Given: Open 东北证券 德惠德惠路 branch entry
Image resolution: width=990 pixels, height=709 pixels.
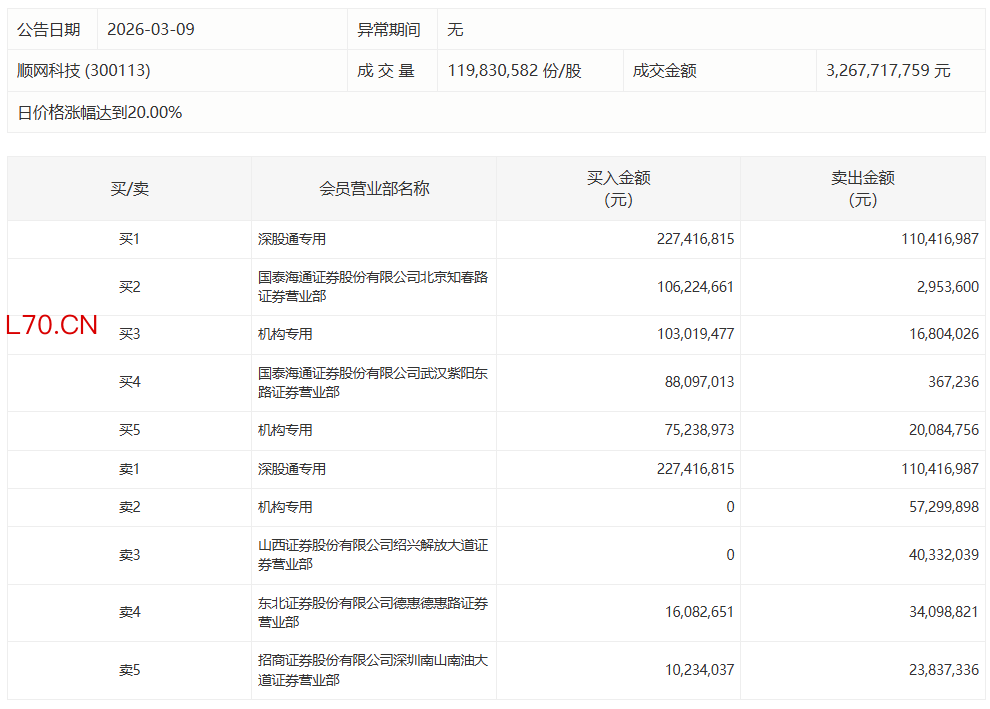Looking at the screenshot, I should click(x=372, y=612).
